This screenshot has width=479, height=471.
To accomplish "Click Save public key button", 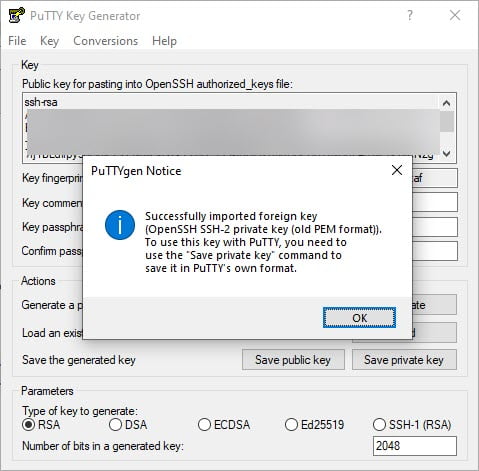I will click(293, 360).
